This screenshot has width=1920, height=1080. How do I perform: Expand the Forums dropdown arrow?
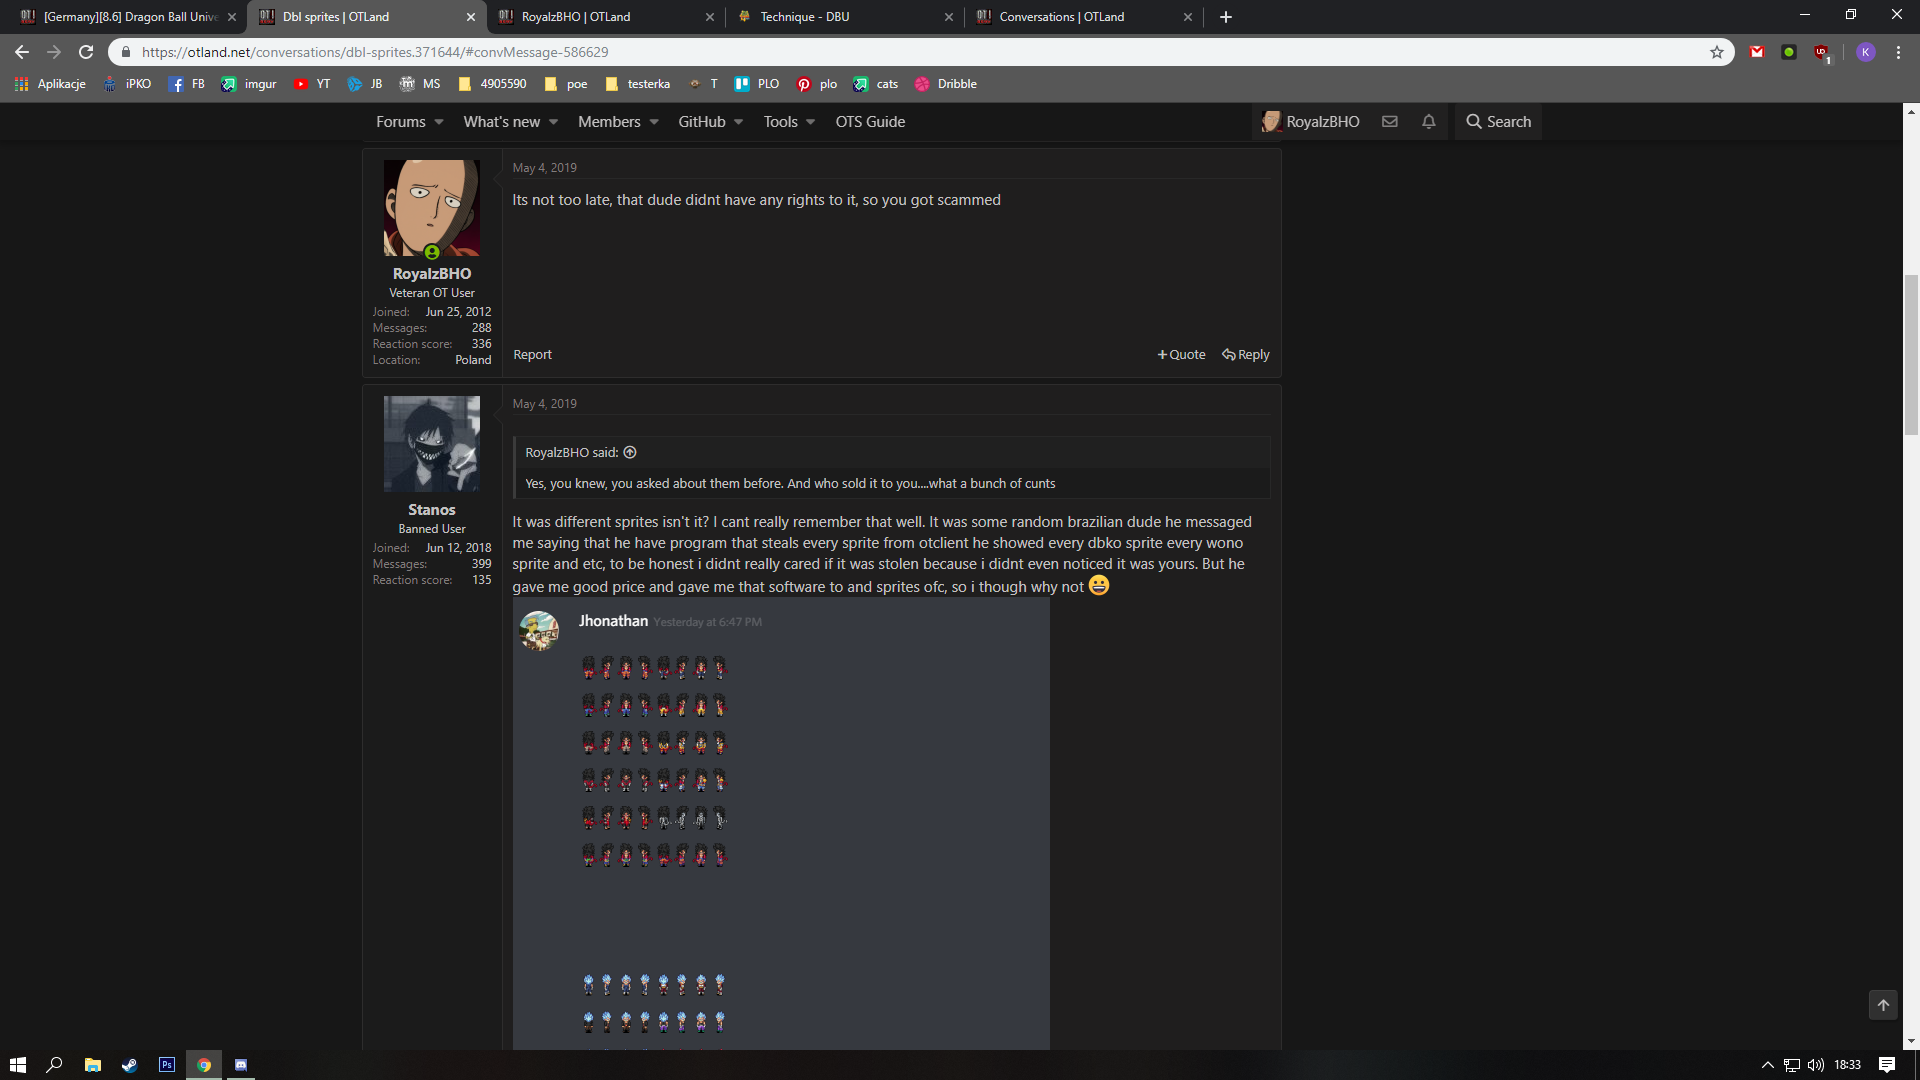click(x=438, y=122)
